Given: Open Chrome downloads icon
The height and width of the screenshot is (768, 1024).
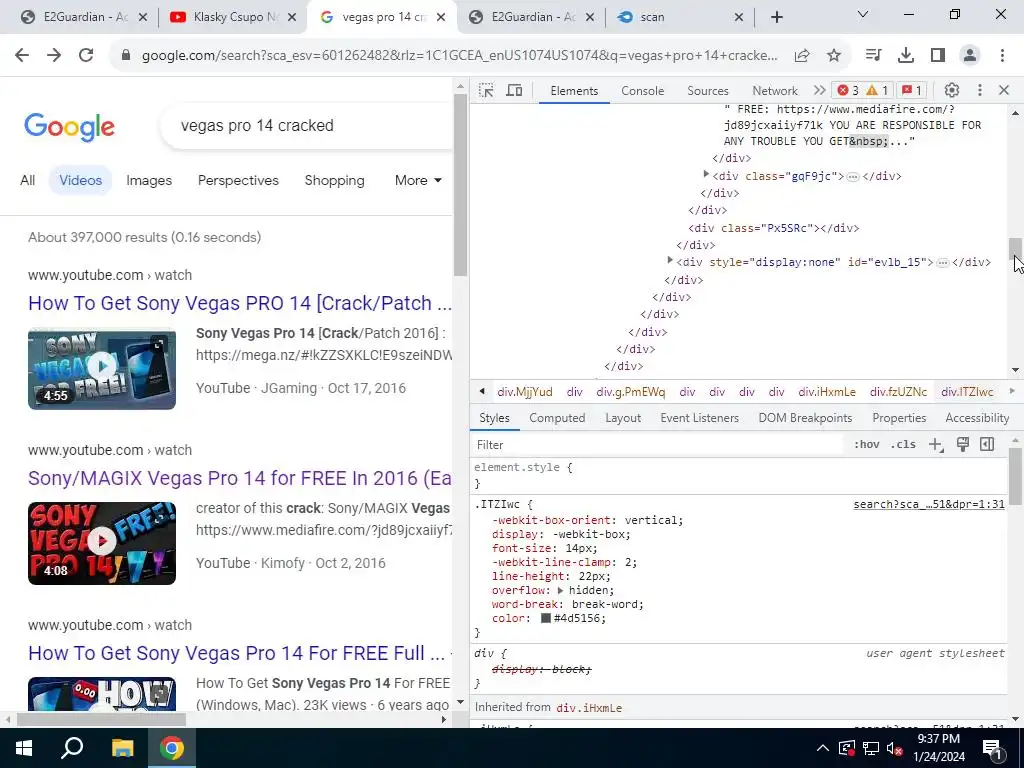Looking at the screenshot, I should [905, 56].
